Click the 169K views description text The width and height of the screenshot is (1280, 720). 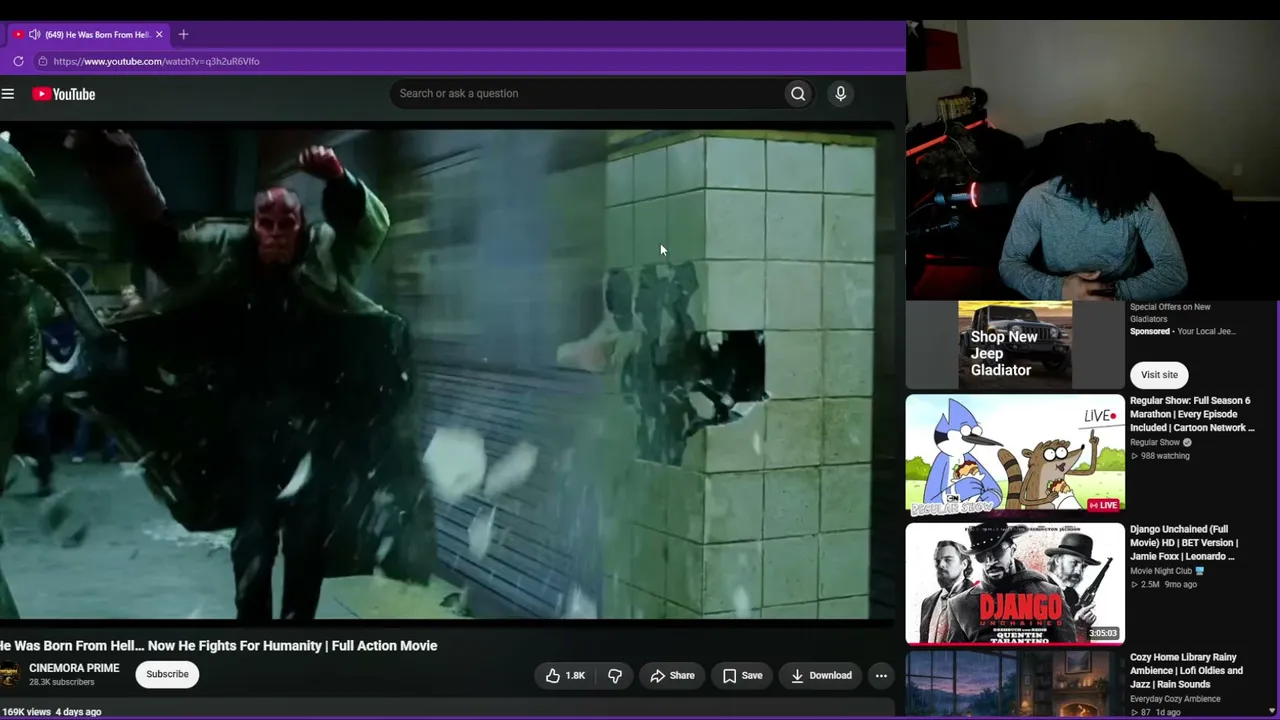pos(51,712)
